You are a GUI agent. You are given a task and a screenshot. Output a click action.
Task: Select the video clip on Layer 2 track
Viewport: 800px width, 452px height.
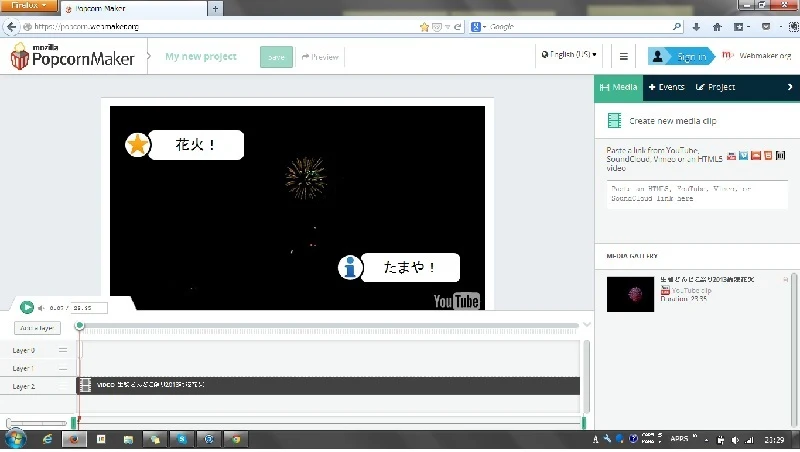(328, 386)
